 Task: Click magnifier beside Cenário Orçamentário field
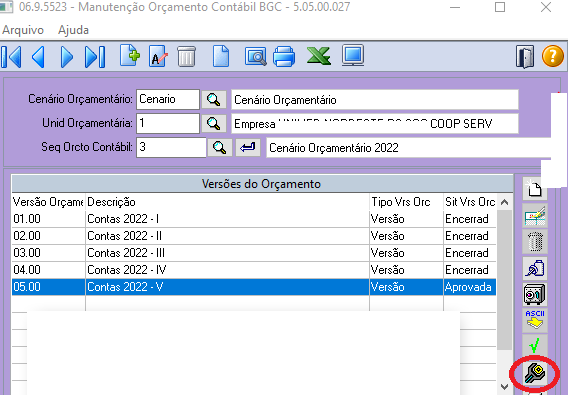point(214,99)
